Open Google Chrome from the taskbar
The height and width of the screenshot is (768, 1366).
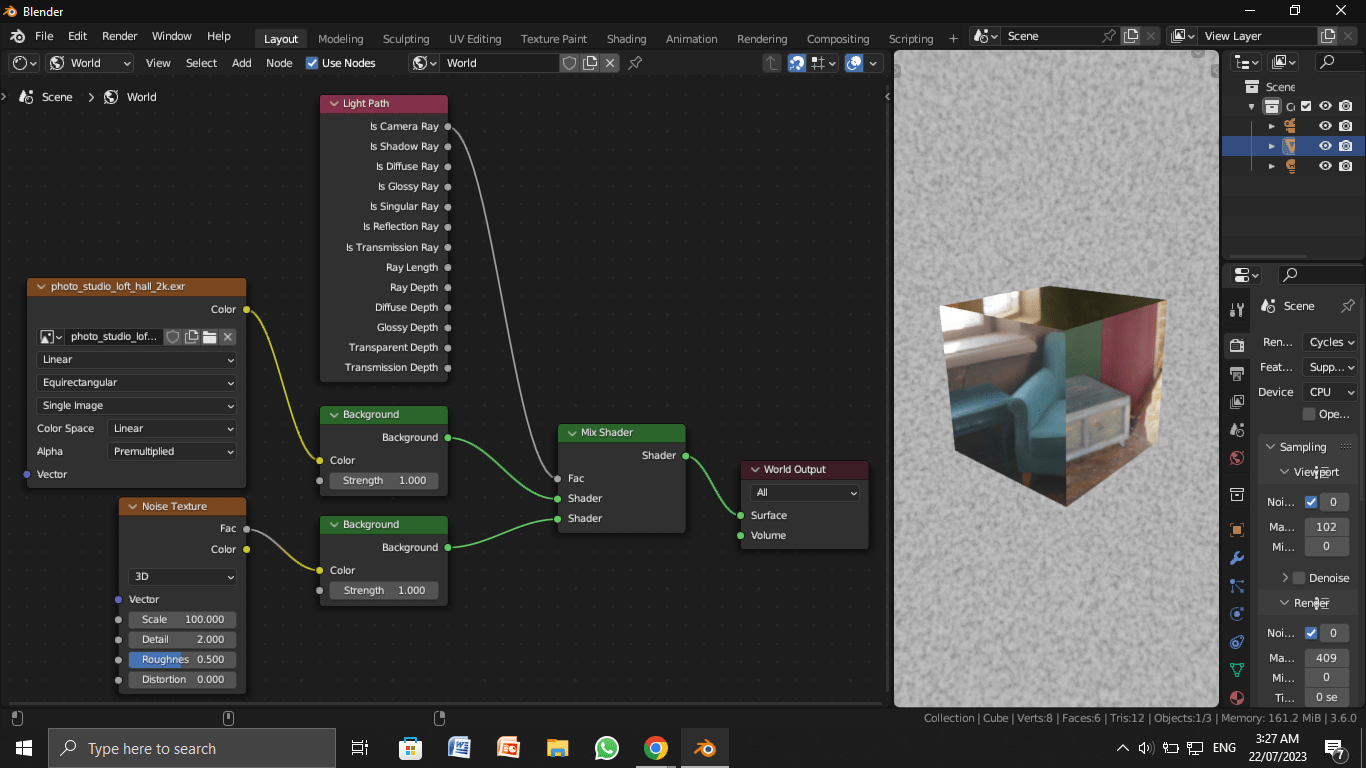[x=655, y=748]
